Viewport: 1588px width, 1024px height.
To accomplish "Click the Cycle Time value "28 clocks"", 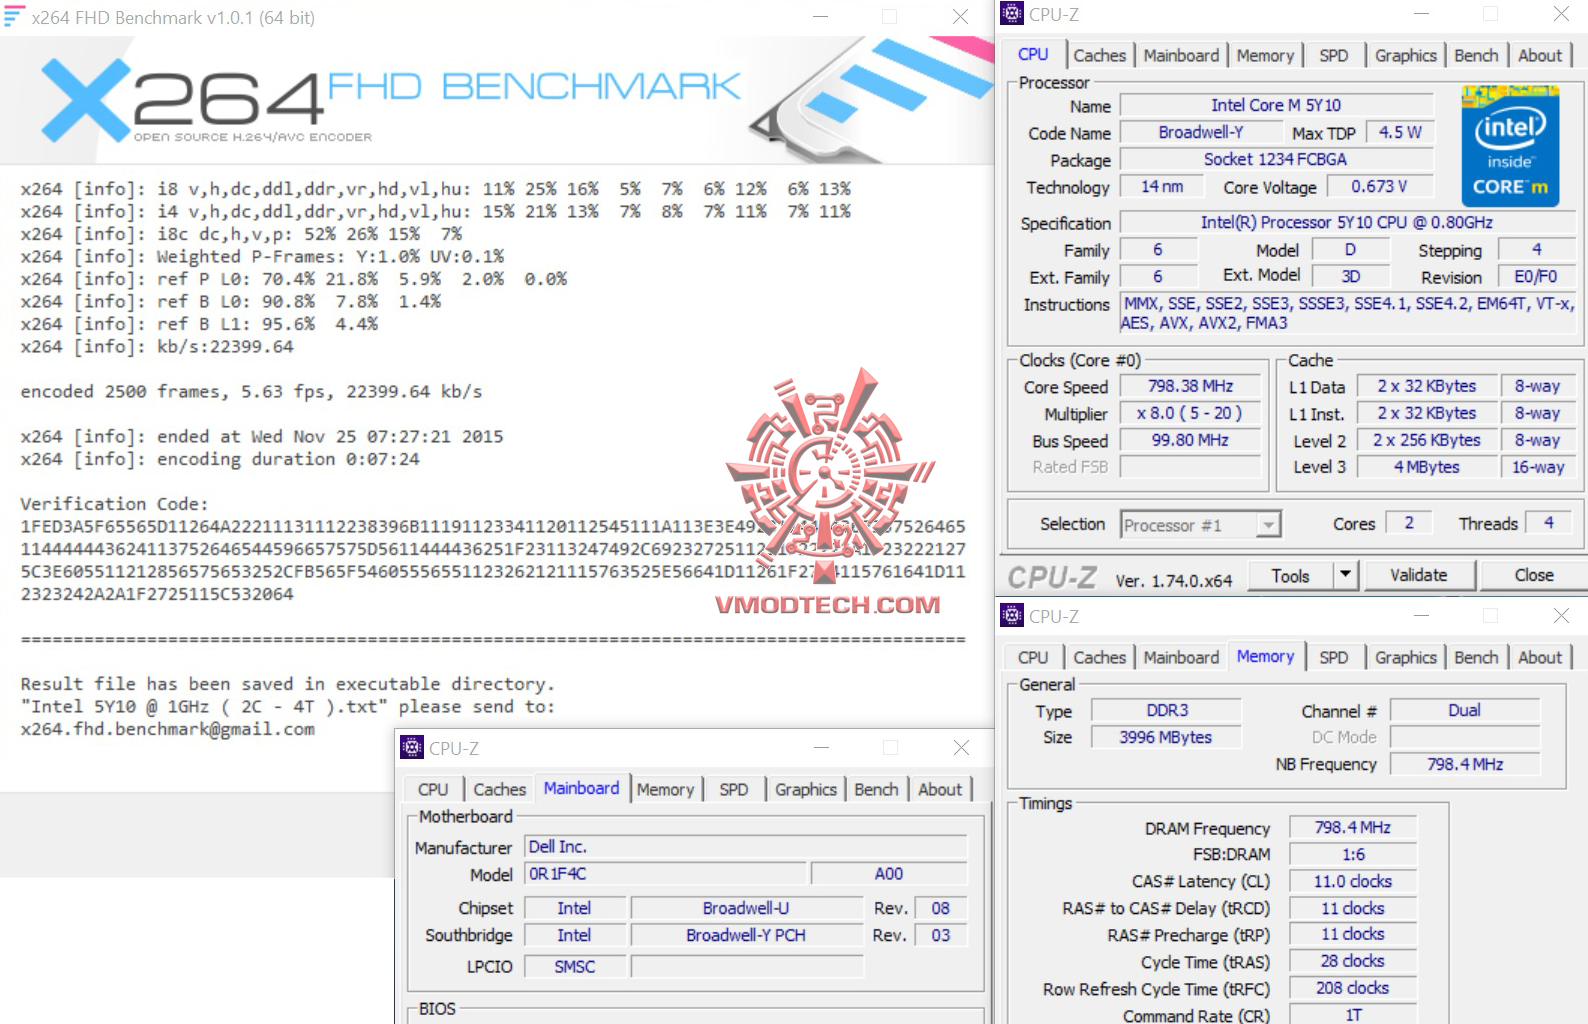I will tap(1353, 961).
